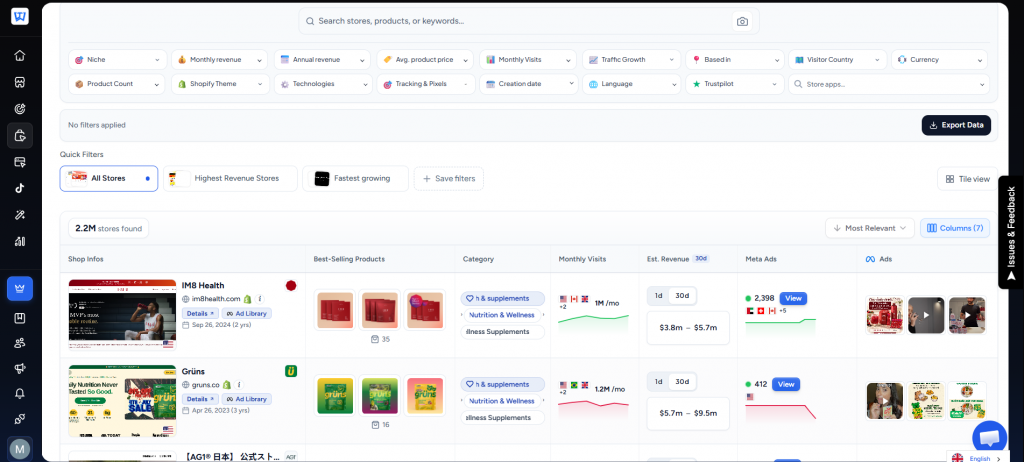The image size is (1024, 462).
Task: Expand the Visitor Country filter
Action: click(838, 59)
